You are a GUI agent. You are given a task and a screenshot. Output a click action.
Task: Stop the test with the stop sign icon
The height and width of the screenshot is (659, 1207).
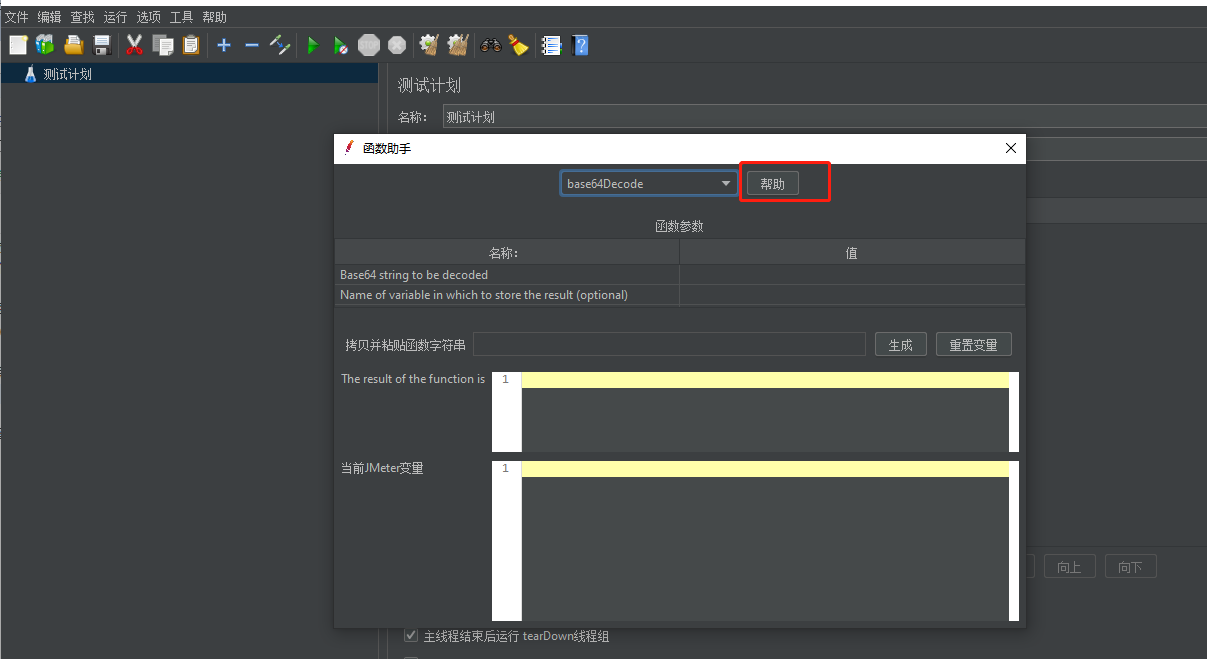369,45
